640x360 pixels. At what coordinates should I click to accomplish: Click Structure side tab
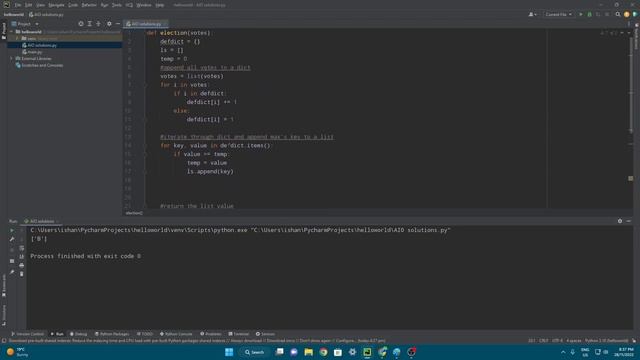tap(4, 315)
